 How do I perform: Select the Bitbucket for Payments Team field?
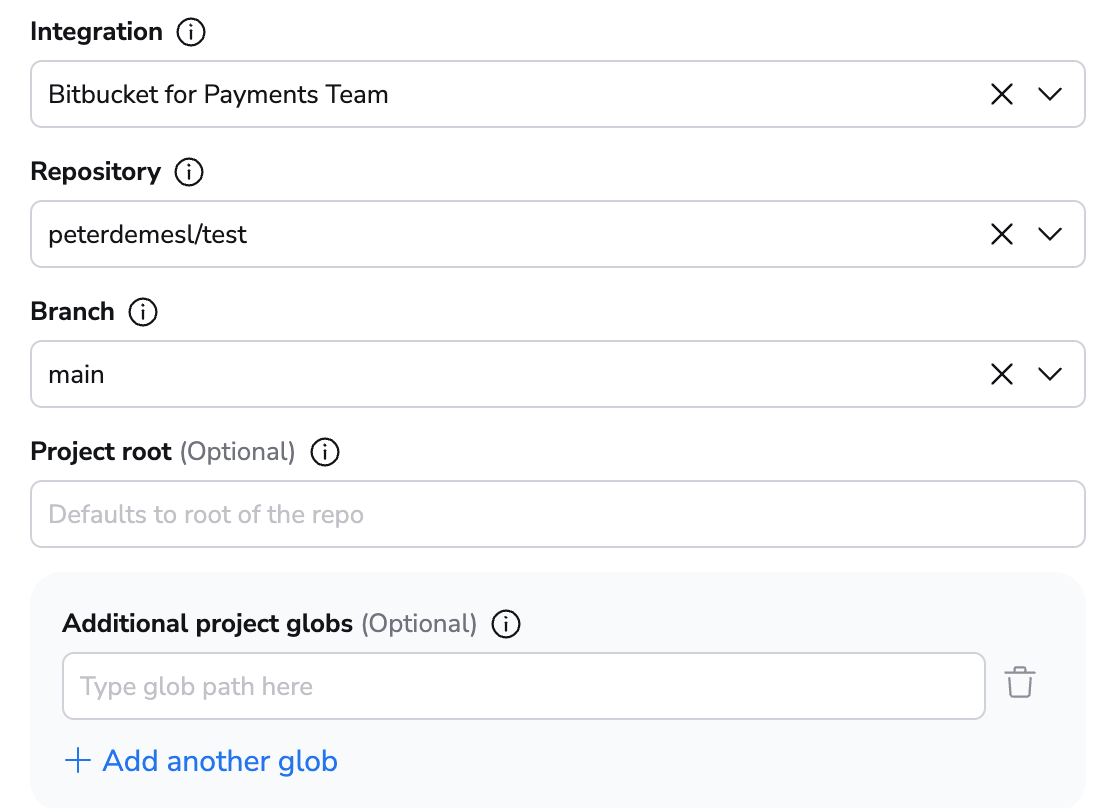(x=500, y=93)
